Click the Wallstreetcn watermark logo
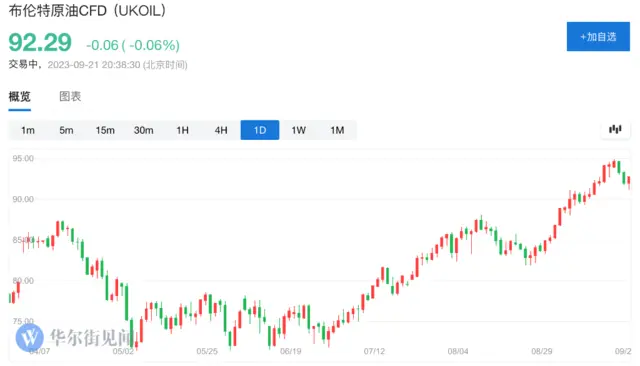This screenshot has height=366, width=640. click(x=29, y=337)
